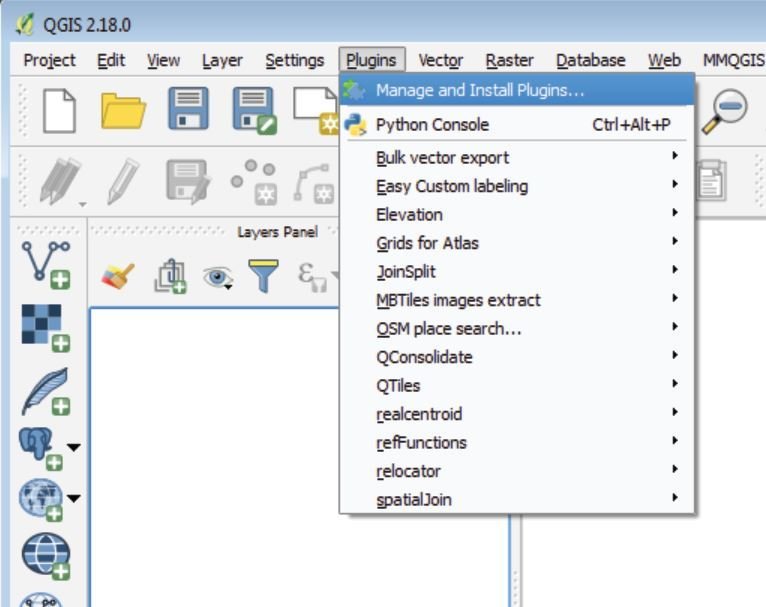
Task: Select OSM place search entry
Action: 517,329
